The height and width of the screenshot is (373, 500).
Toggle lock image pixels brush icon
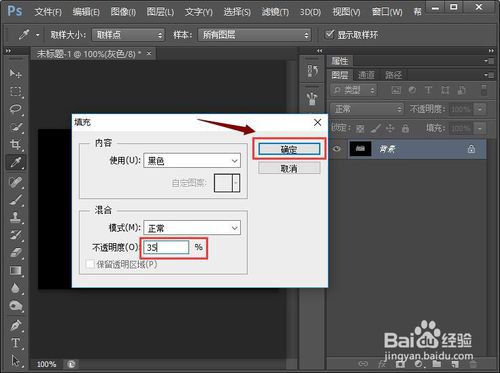376,128
